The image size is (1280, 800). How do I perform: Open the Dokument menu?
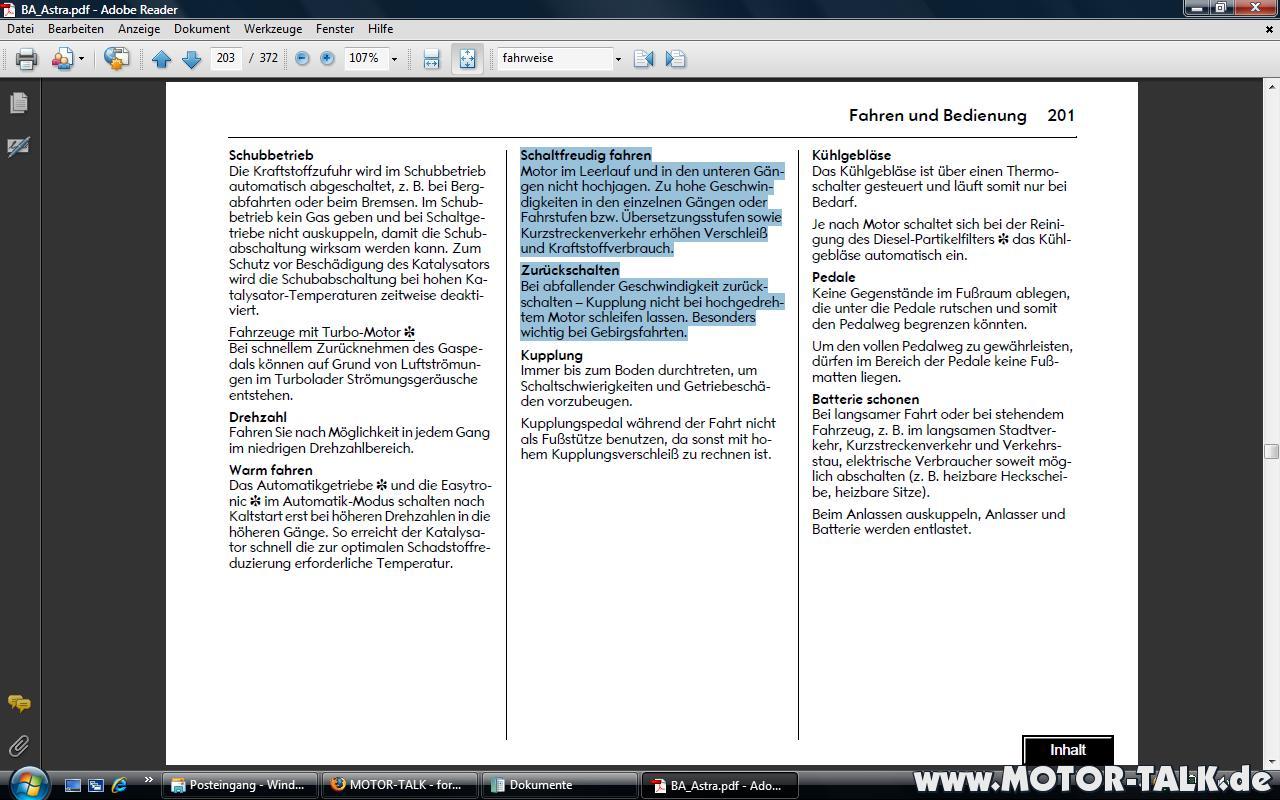click(x=201, y=29)
